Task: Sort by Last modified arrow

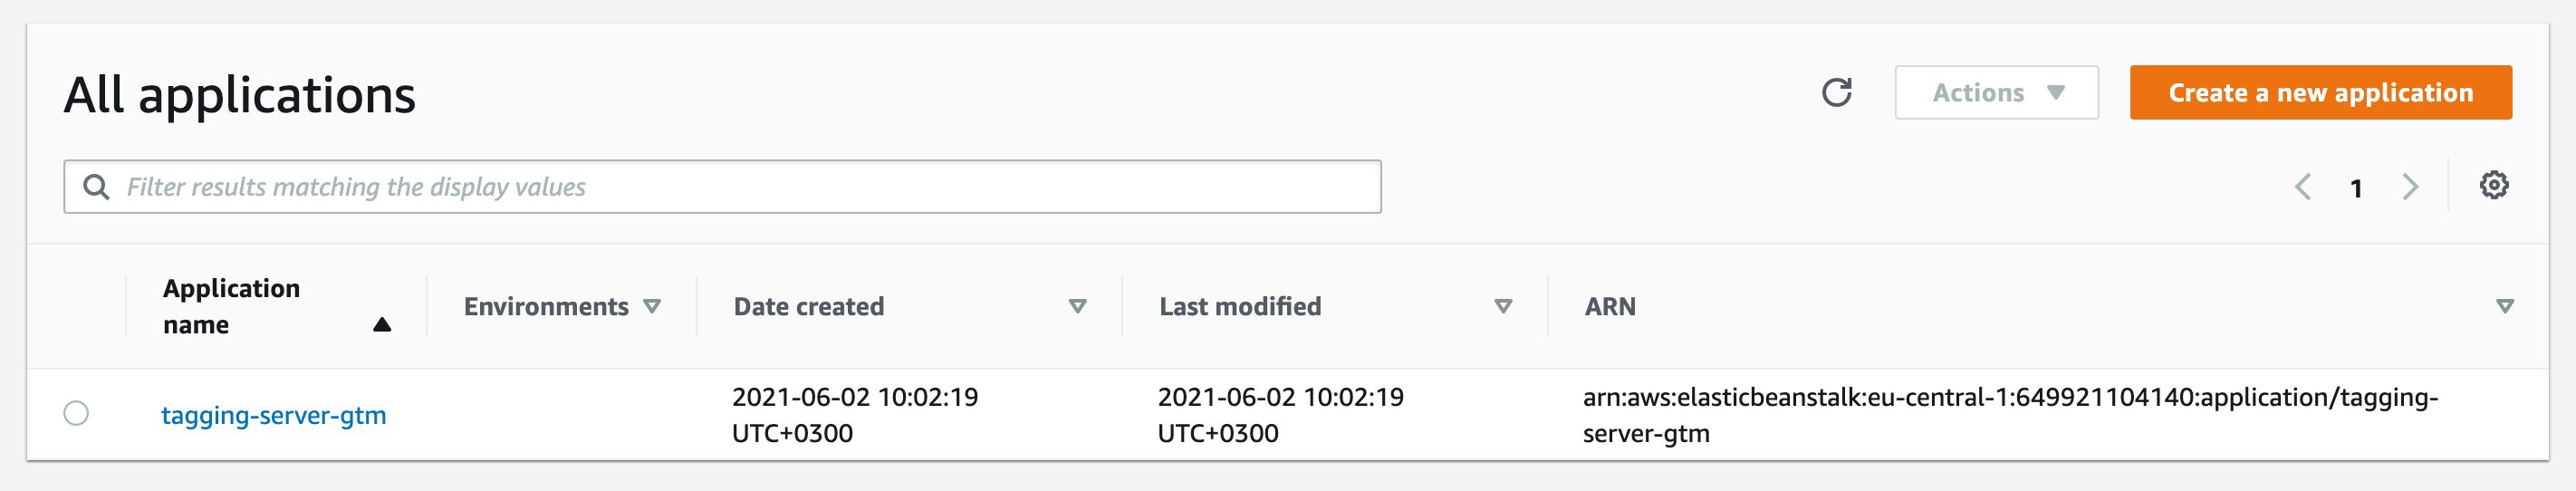Action: point(1503,306)
